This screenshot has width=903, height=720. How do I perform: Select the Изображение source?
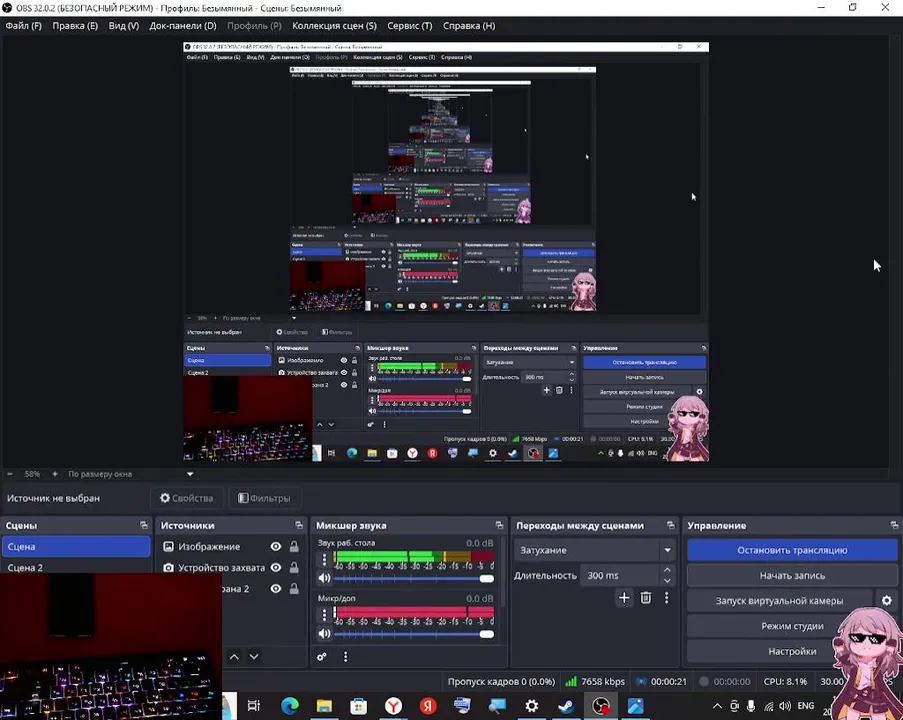click(208, 547)
